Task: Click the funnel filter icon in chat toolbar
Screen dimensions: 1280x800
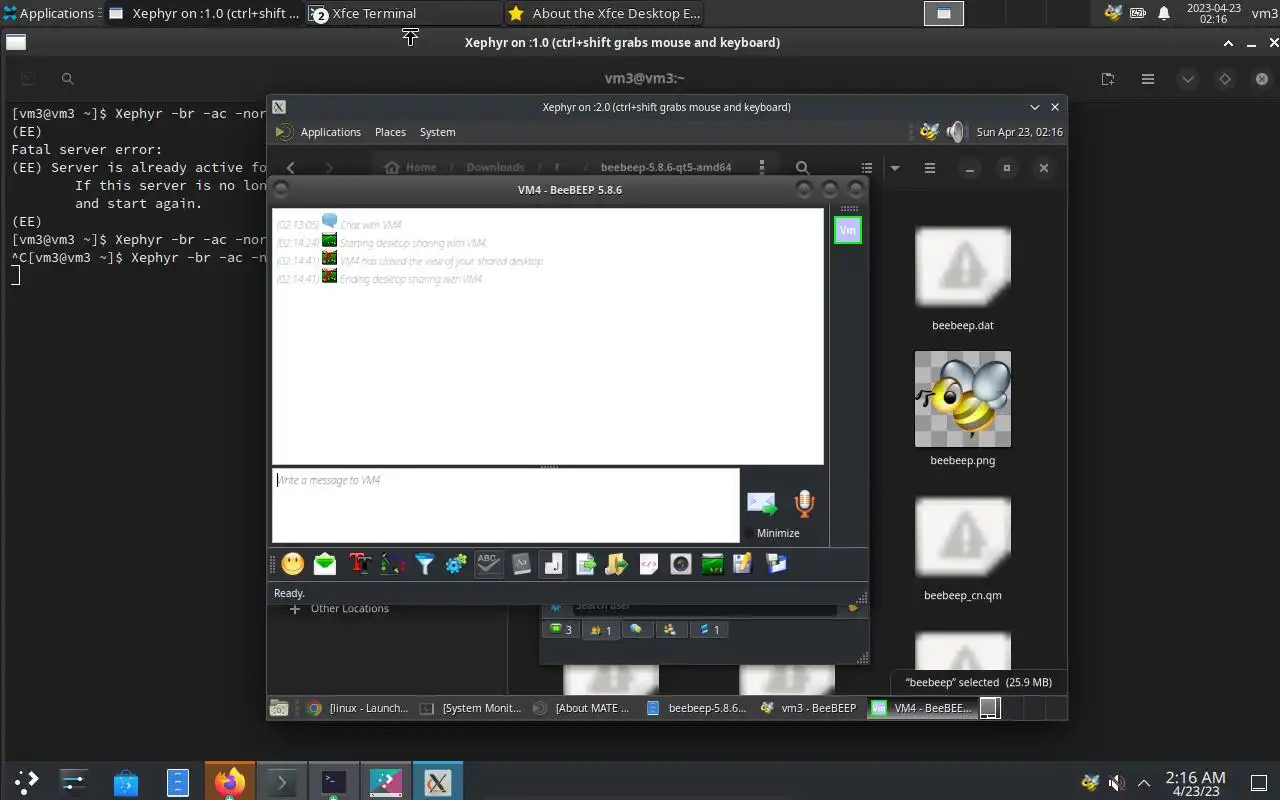Action: click(425, 564)
